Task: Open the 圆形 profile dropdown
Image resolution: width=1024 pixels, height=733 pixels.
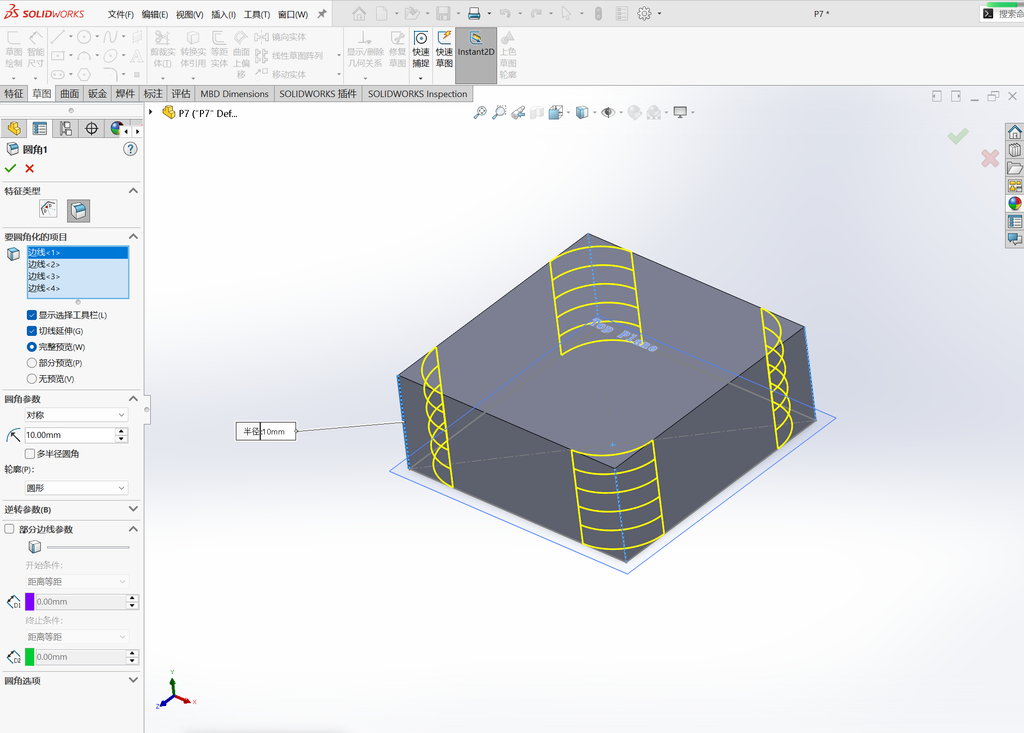Action: point(76,488)
